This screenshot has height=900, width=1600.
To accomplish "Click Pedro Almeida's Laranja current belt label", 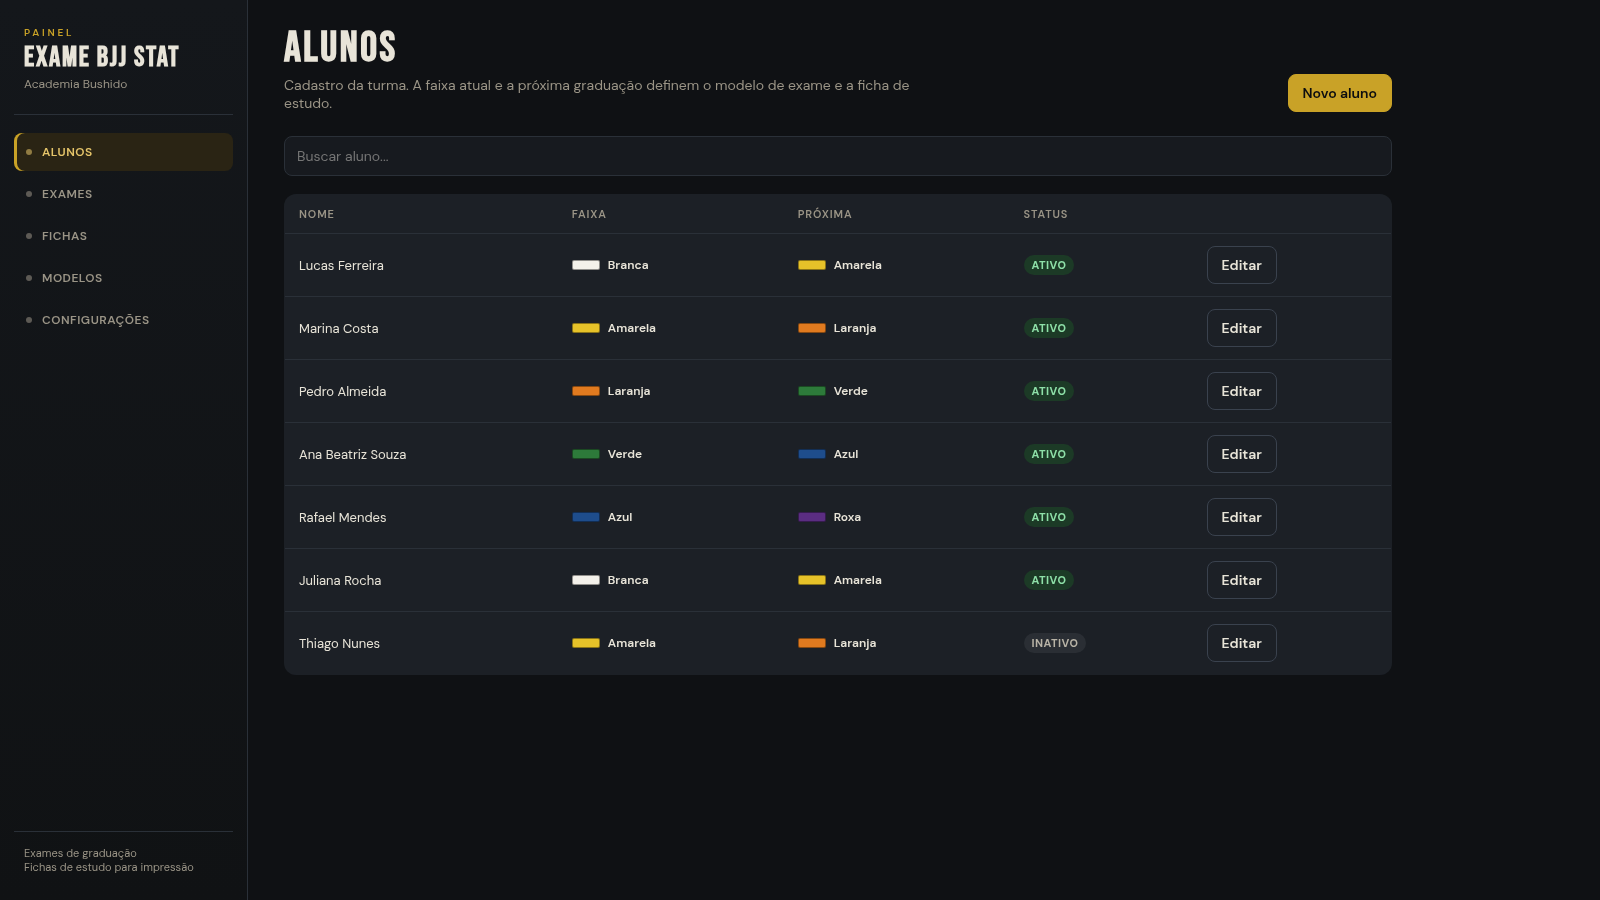I will 629,391.
